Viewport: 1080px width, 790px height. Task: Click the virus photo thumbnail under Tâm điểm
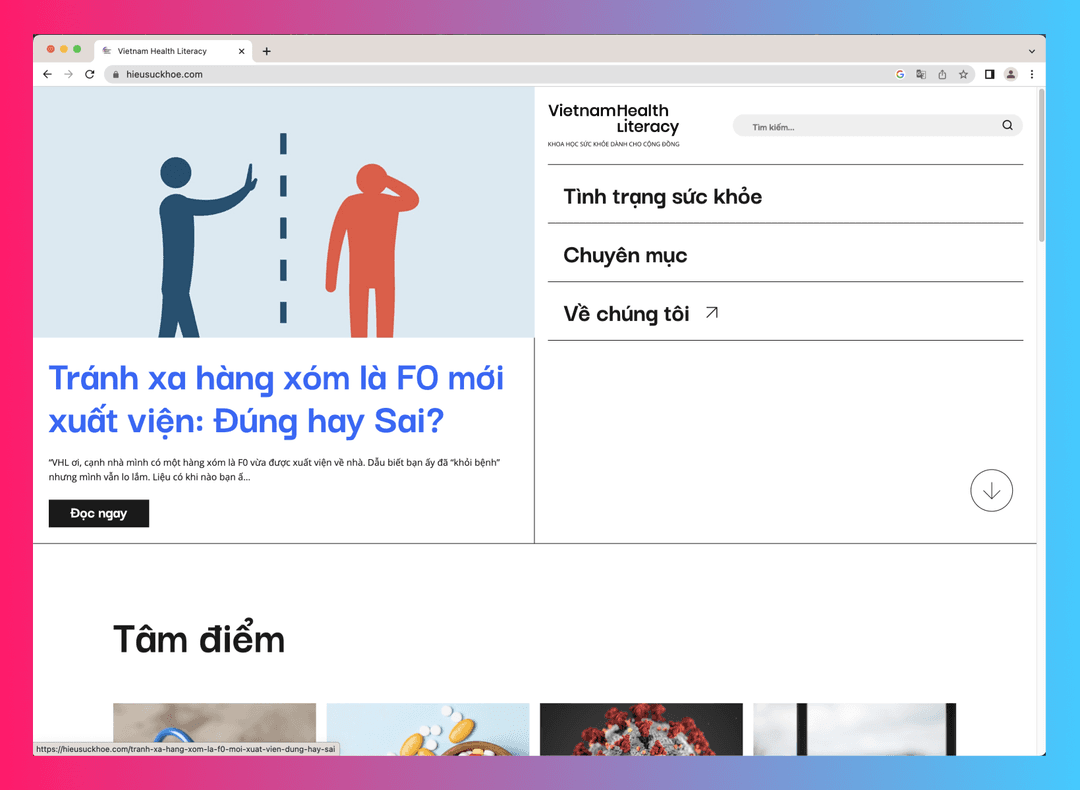[641, 730]
